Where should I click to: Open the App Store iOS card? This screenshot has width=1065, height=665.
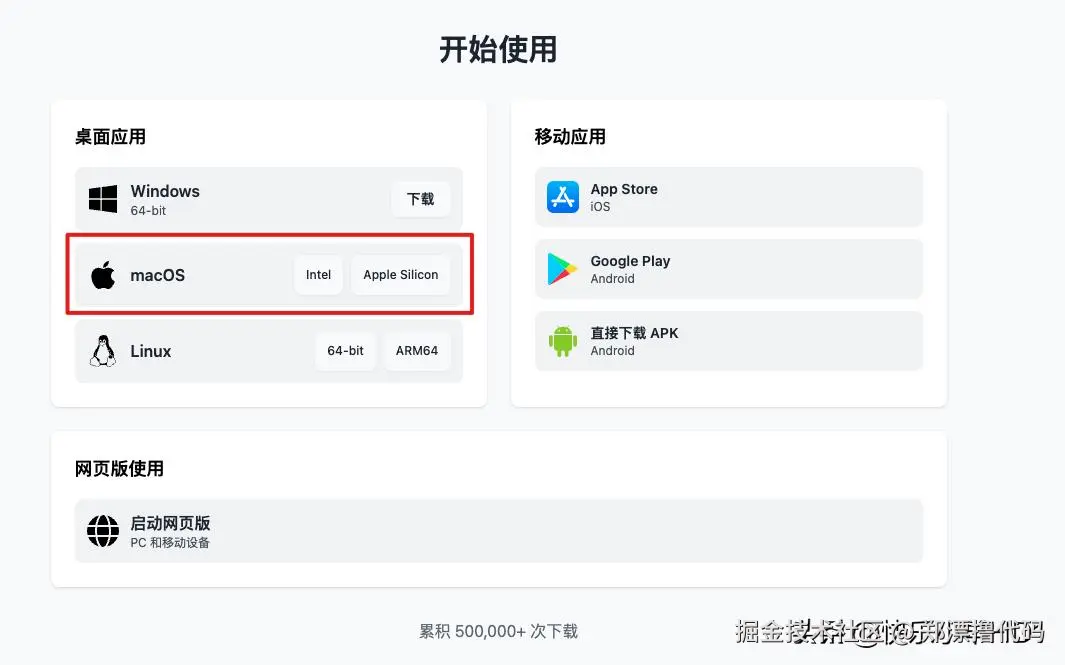[x=729, y=197]
